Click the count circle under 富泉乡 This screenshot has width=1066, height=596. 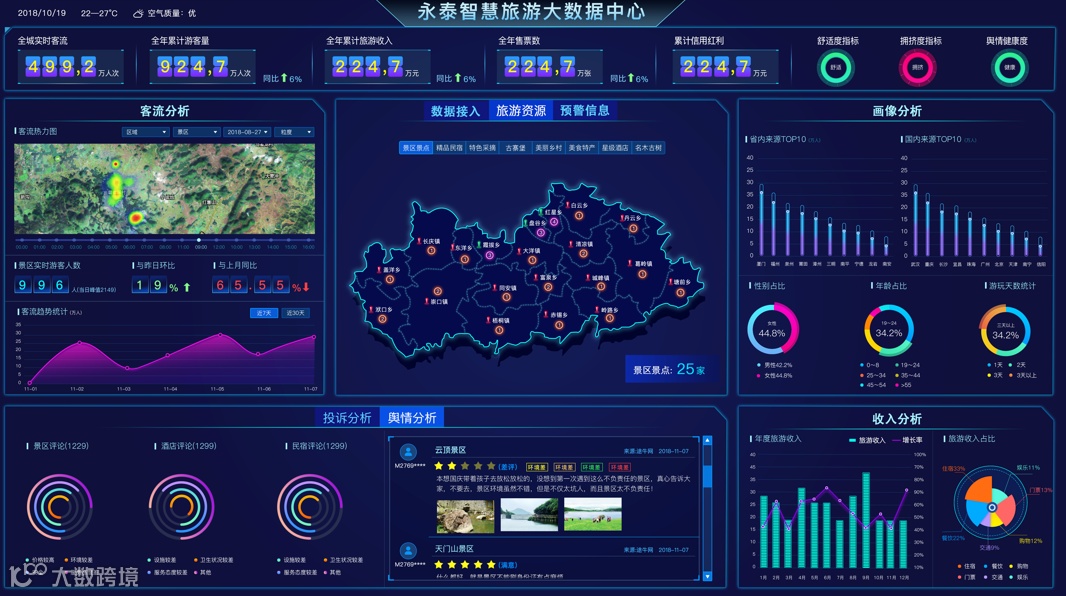(x=548, y=287)
